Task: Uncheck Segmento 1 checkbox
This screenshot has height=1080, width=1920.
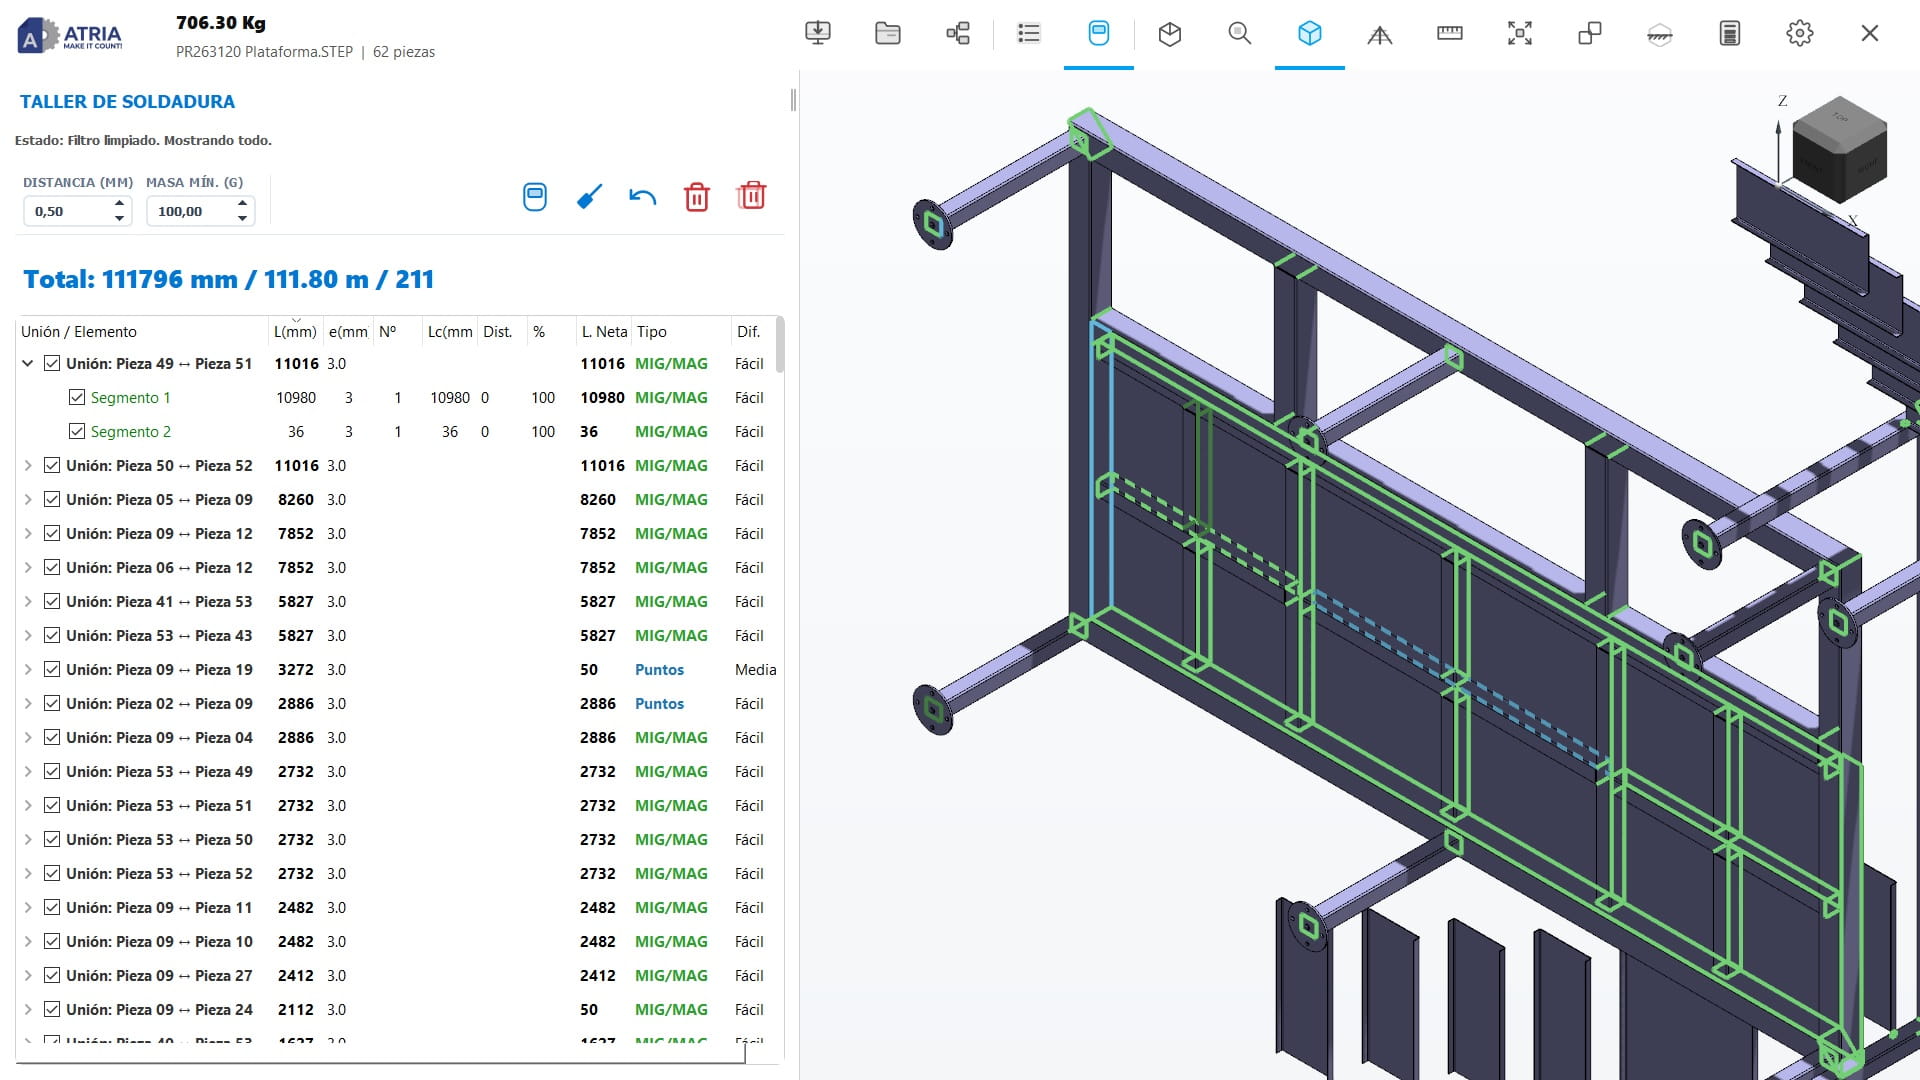Action: [77, 397]
